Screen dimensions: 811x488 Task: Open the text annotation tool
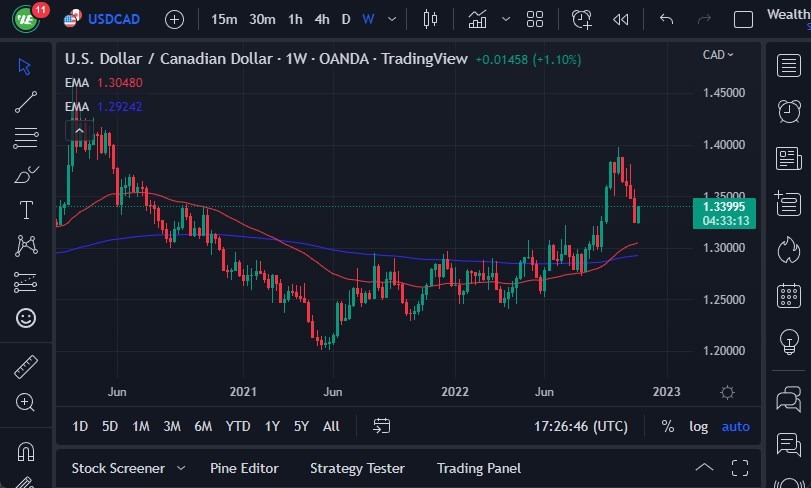coord(26,210)
